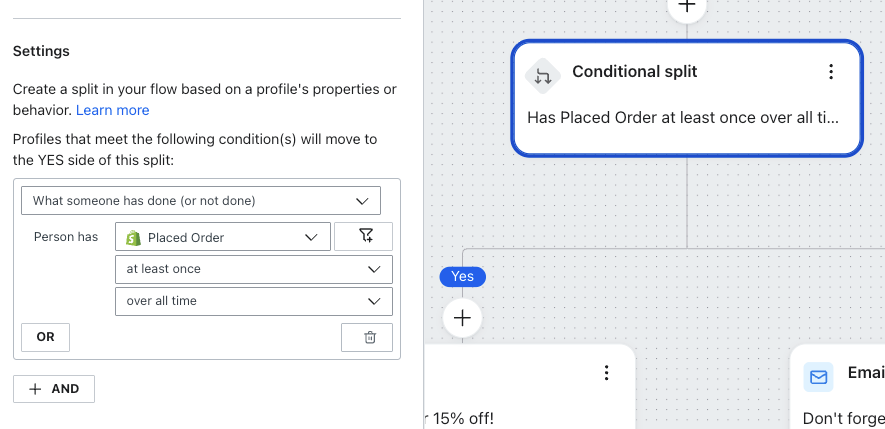Open the condition type dropdown

[200, 201]
